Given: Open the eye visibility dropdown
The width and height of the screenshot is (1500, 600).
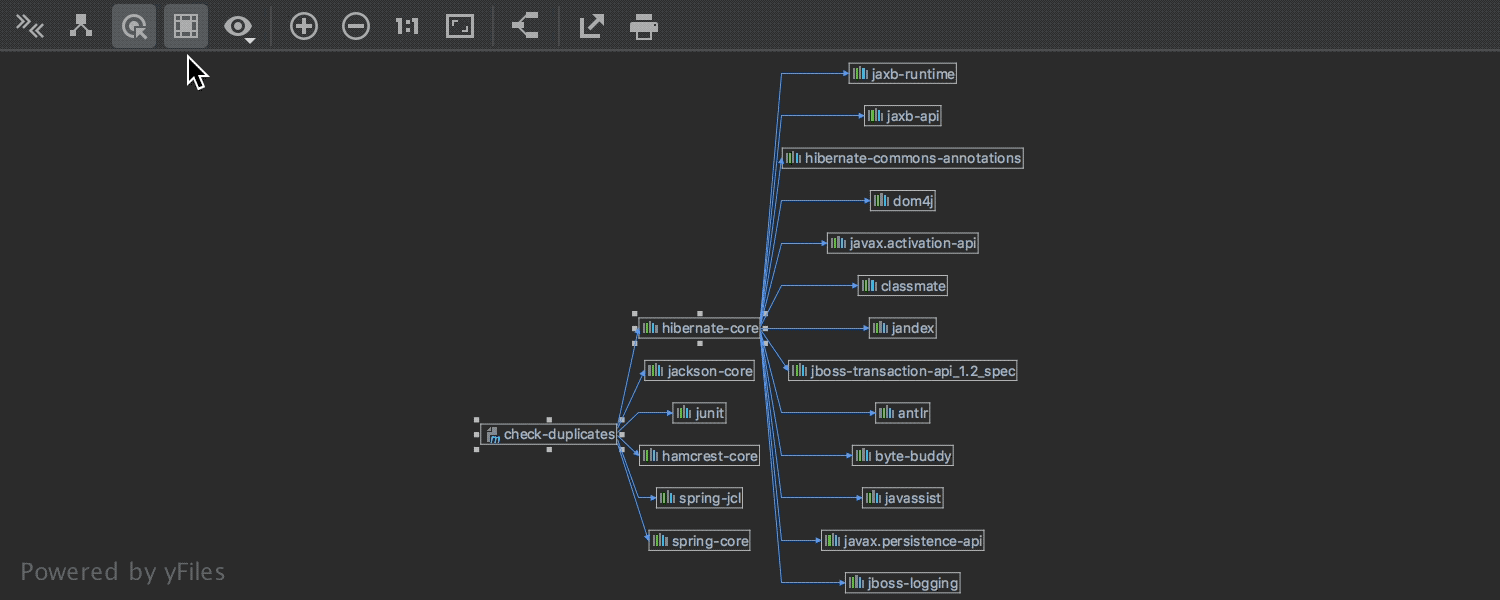Looking at the screenshot, I should [x=239, y=27].
